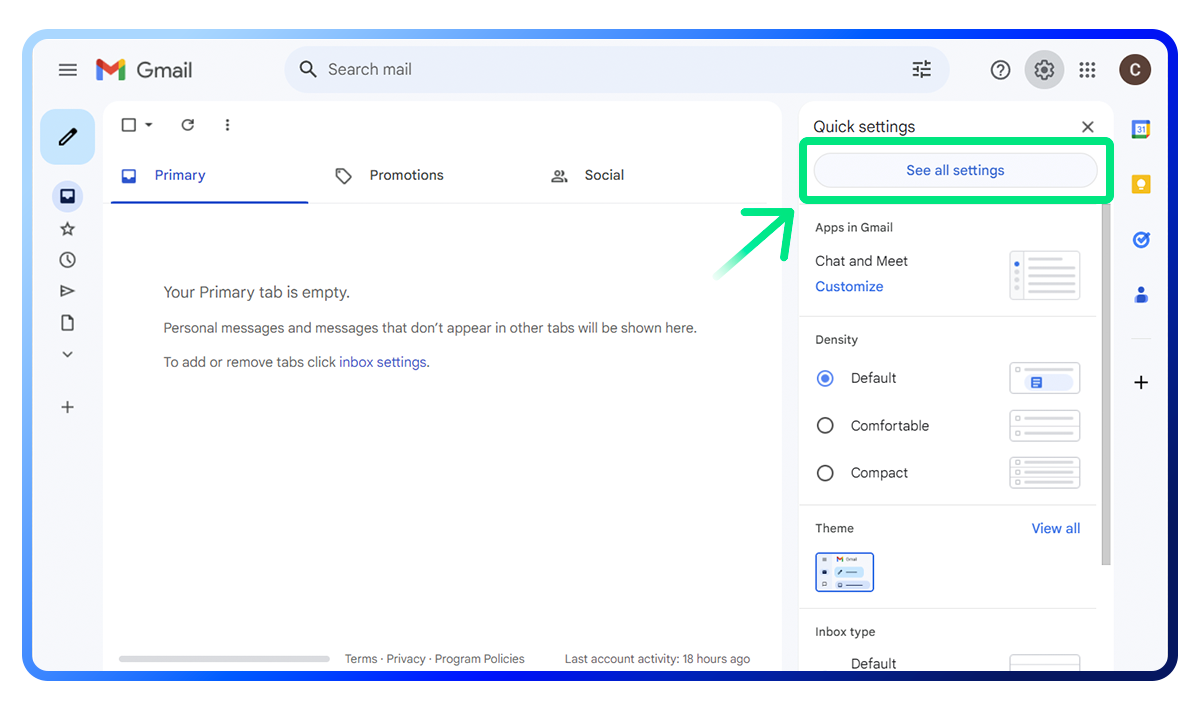Choose Comfortable density

point(825,425)
